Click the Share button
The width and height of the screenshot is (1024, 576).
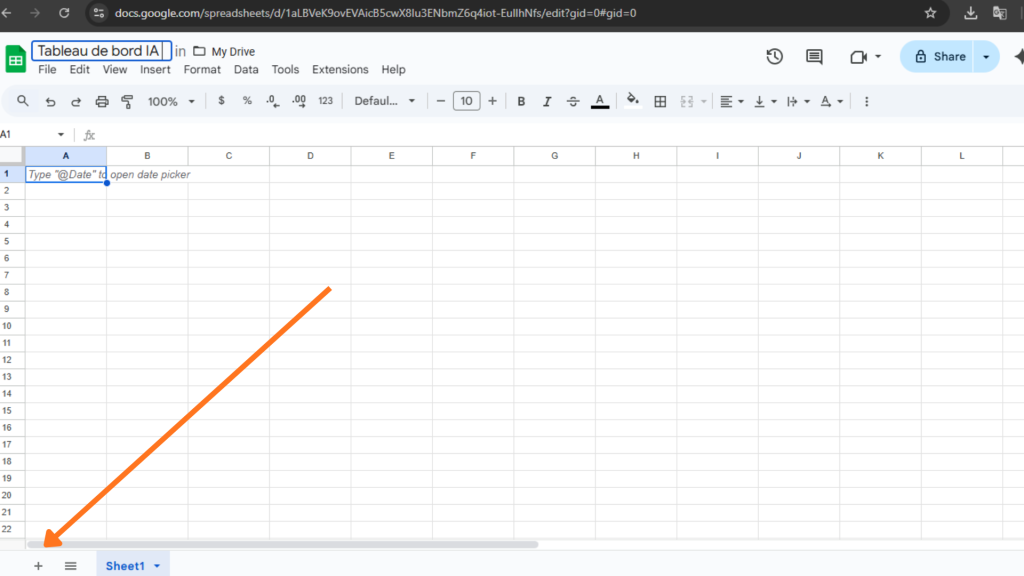pyautogui.click(x=940, y=57)
